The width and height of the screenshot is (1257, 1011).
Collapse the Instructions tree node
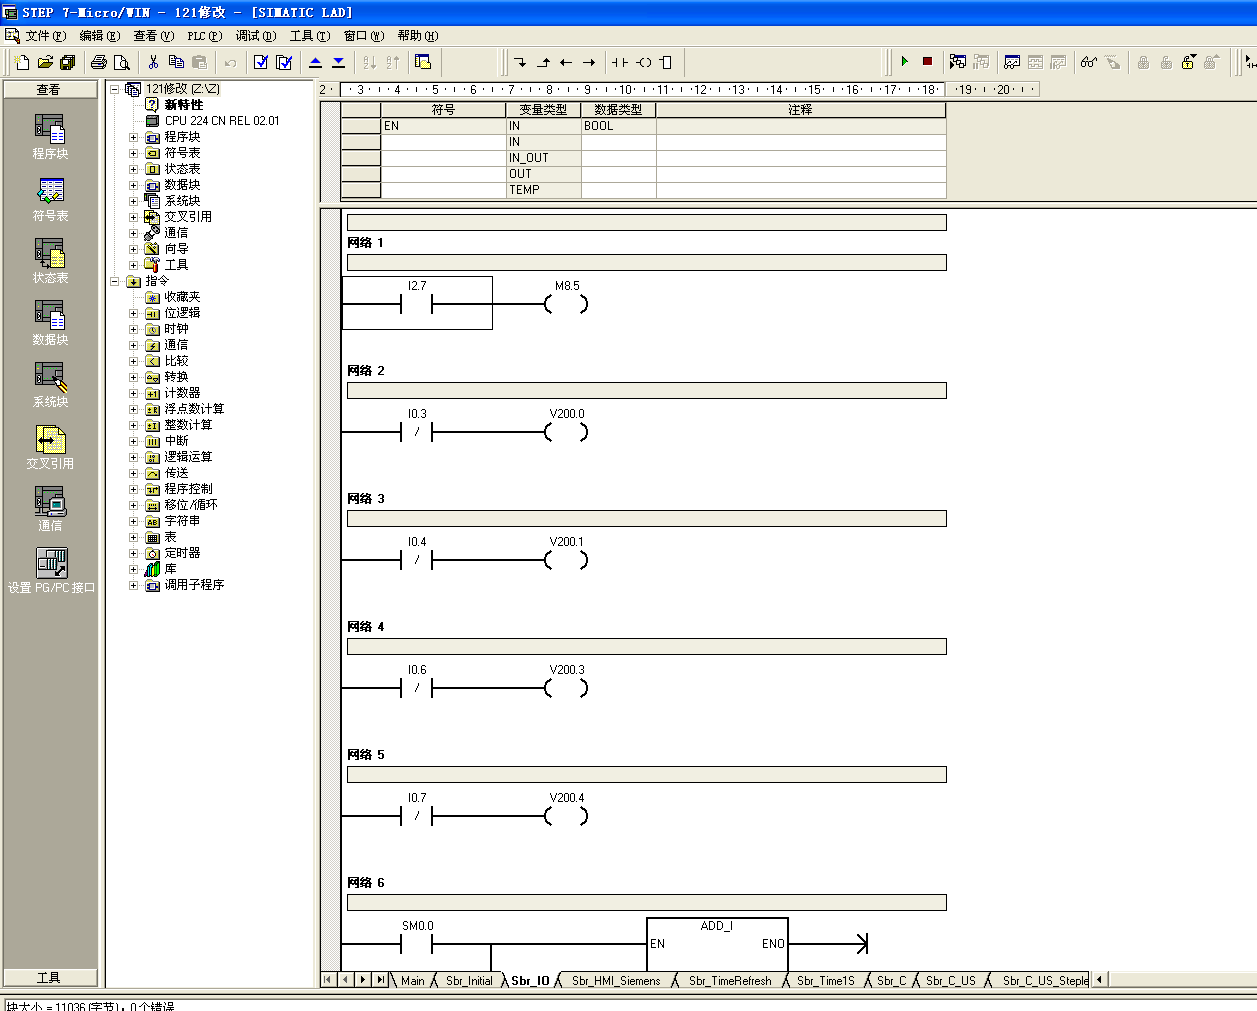click(115, 281)
